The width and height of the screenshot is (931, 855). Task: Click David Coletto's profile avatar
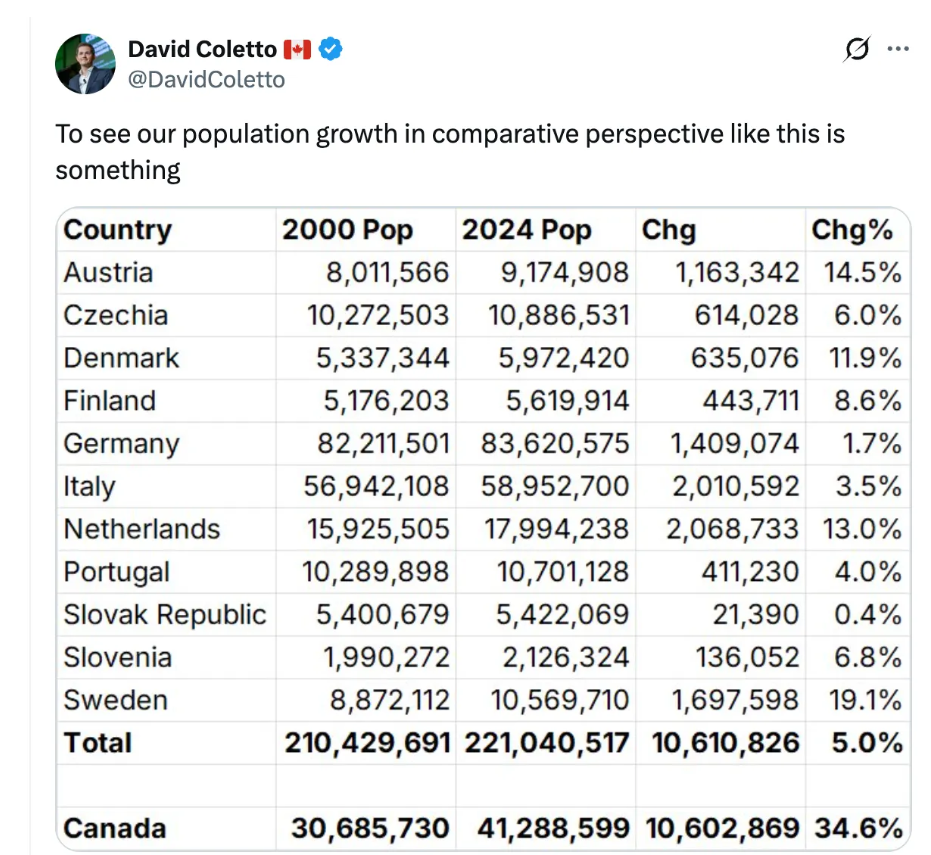(x=85, y=64)
